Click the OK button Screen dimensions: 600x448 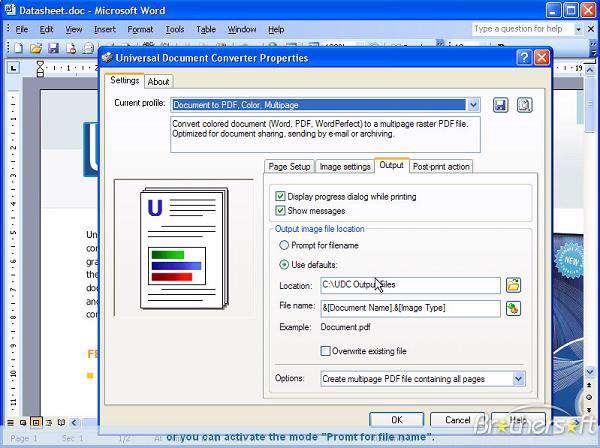point(396,420)
